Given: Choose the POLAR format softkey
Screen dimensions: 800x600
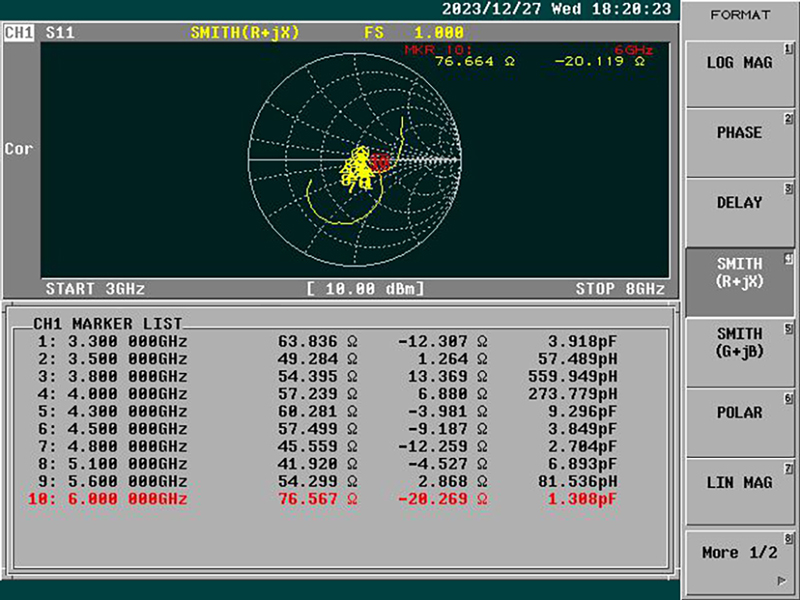Looking at the screenshot, I should [739, 422].
